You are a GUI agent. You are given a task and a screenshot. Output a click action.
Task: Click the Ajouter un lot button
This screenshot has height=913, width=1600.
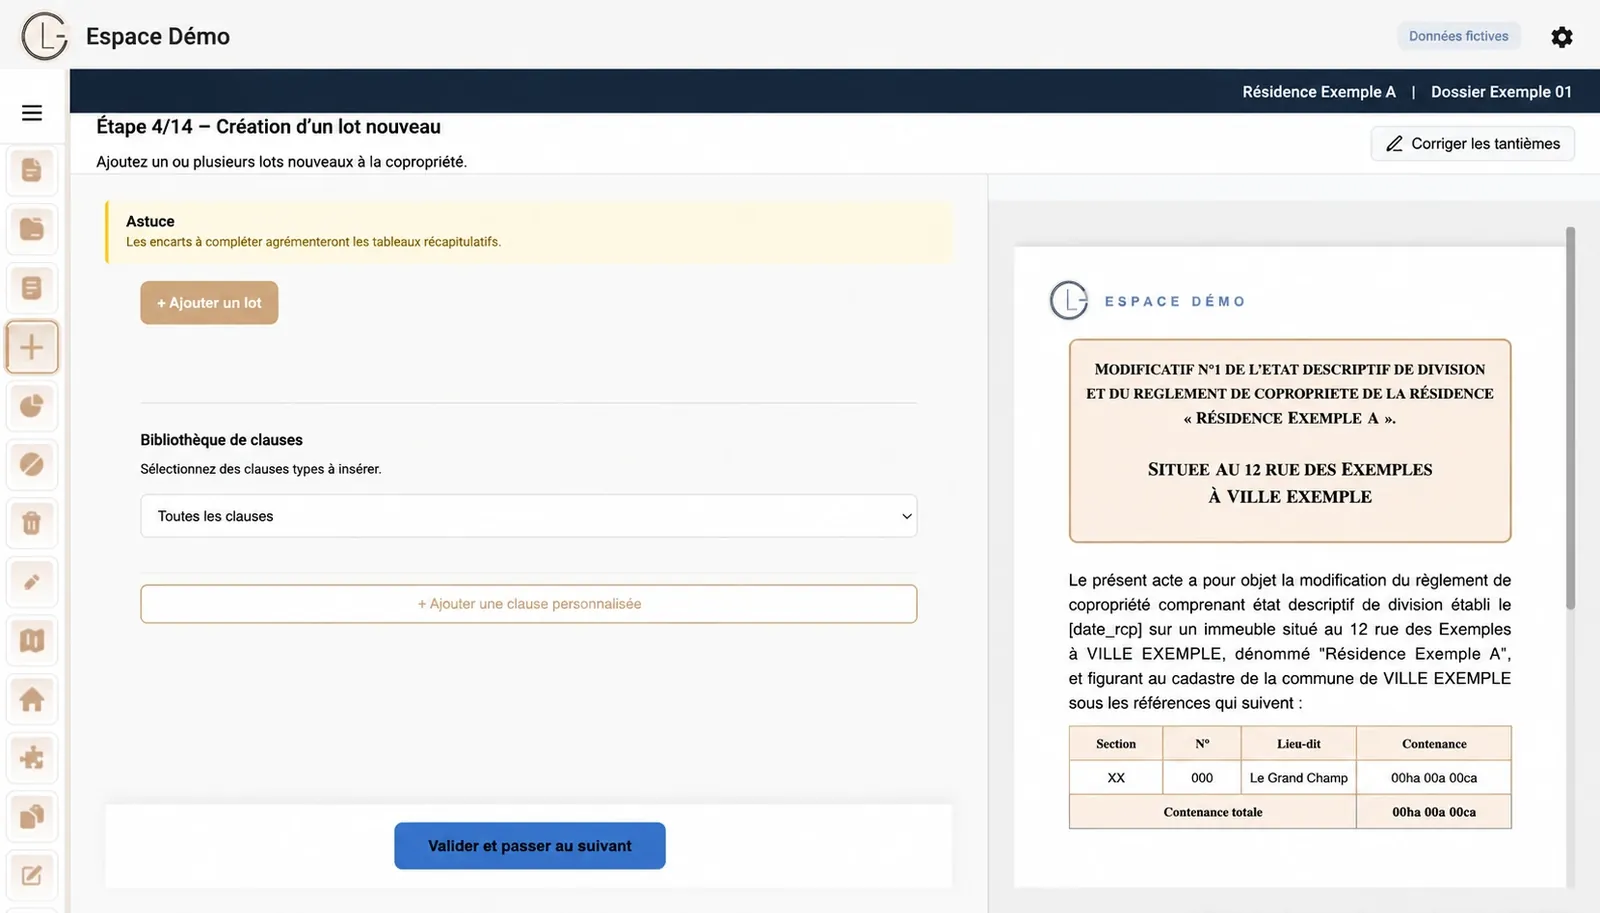tap(209, 303)
